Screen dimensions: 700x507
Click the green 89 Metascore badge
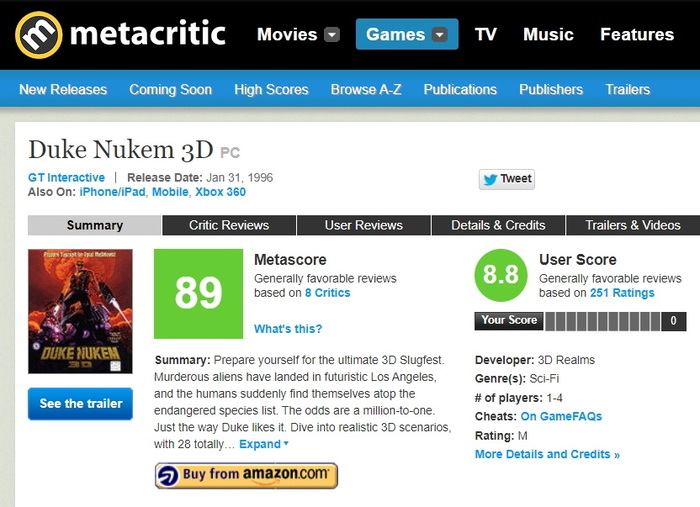pos(198,293)
